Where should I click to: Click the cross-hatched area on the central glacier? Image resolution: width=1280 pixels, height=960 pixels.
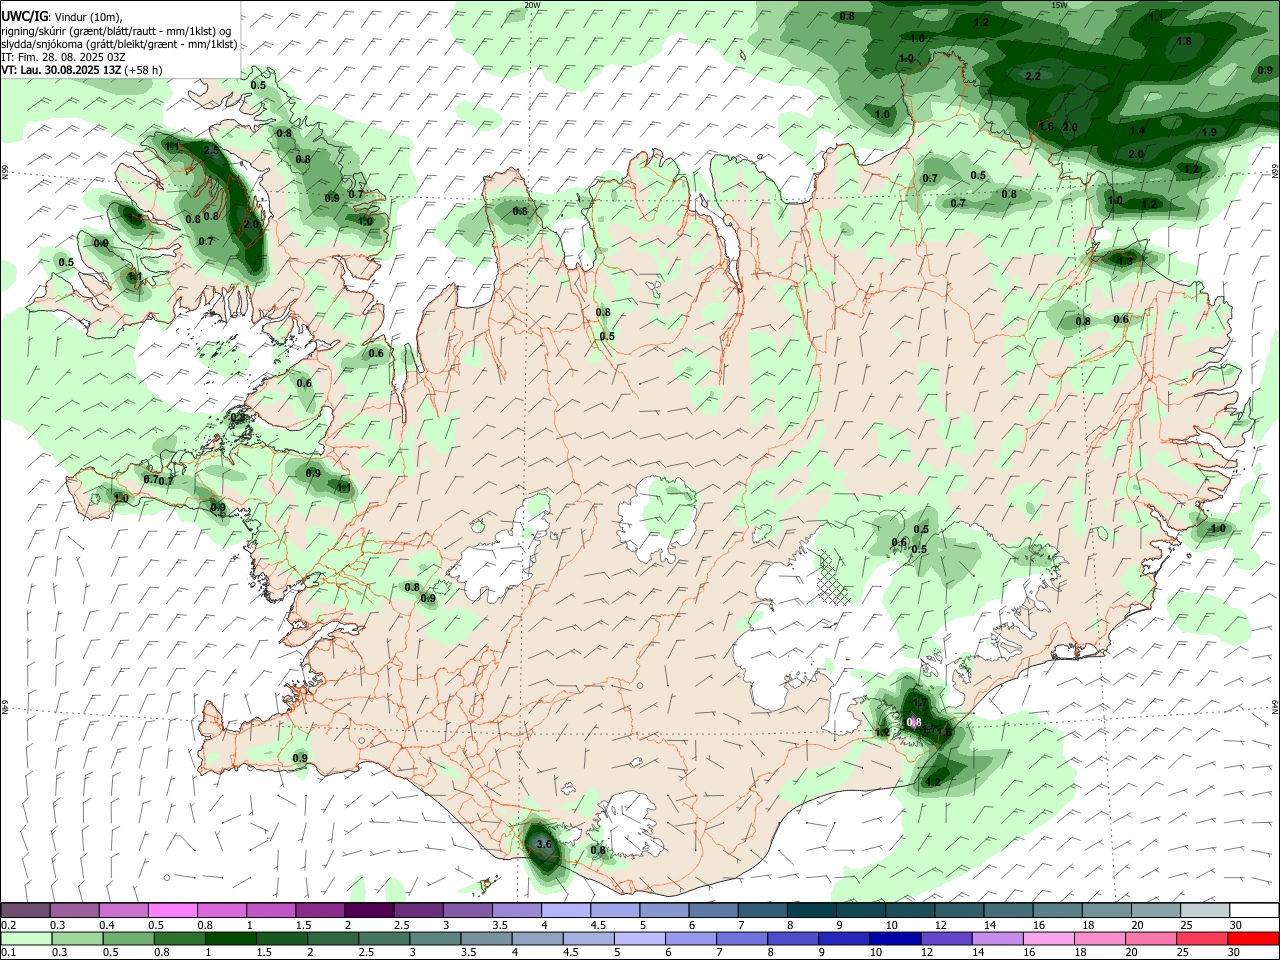pyautogui.click(x=834, y=577)
